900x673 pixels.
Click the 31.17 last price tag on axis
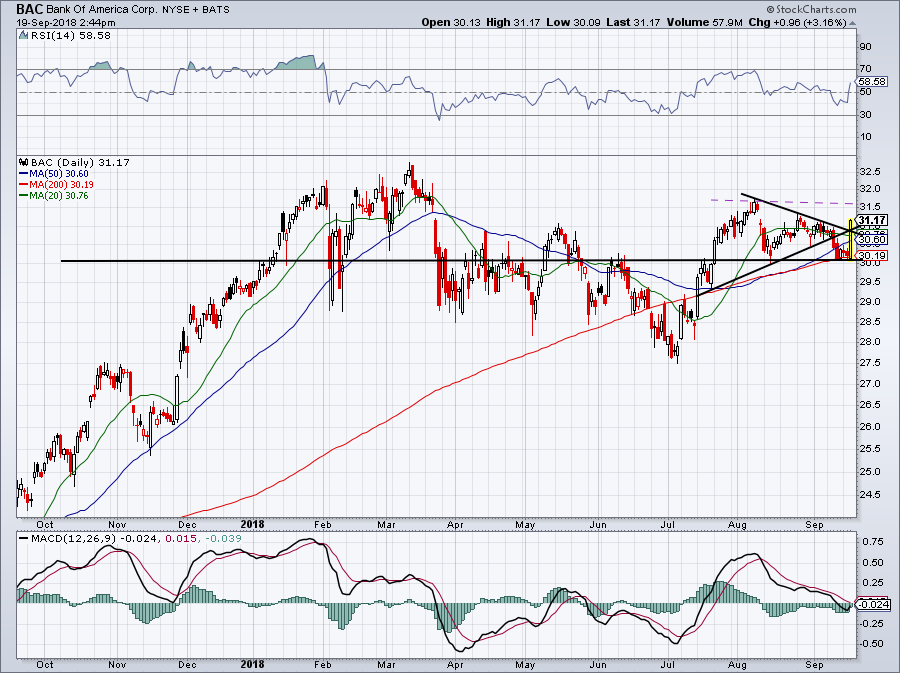(872, 220)
